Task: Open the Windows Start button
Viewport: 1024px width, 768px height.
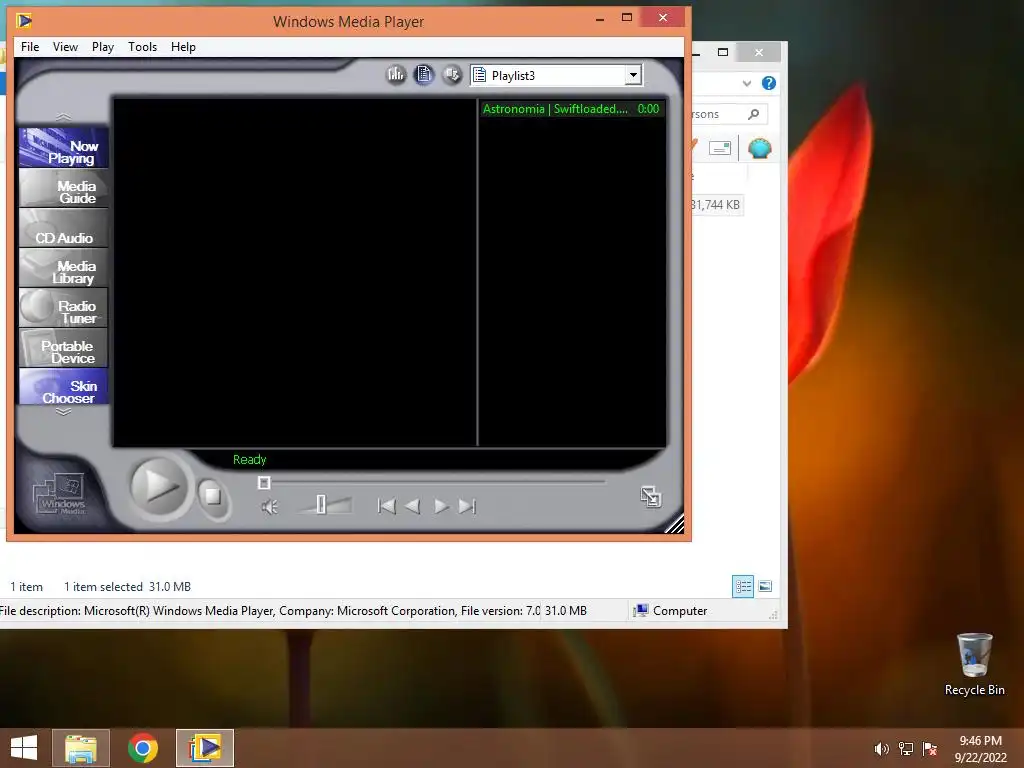Action: tap(24, 748)
